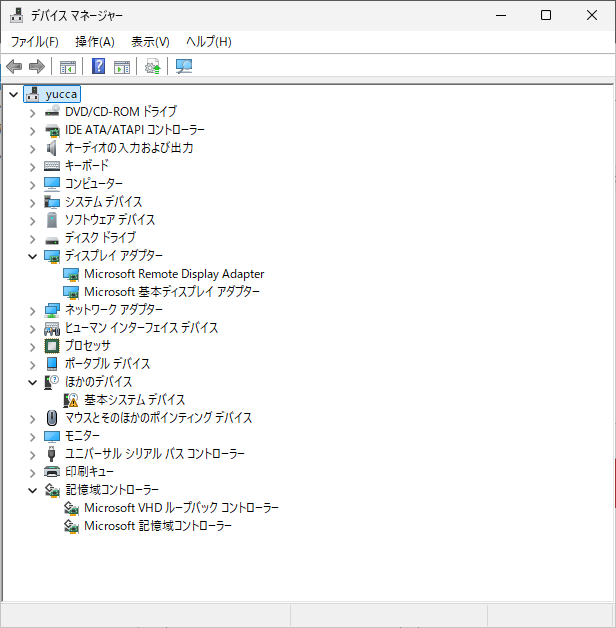Click the Back arrow toolbar icon
This screenshot has width=616, height=628.
(x=14, y=66)
